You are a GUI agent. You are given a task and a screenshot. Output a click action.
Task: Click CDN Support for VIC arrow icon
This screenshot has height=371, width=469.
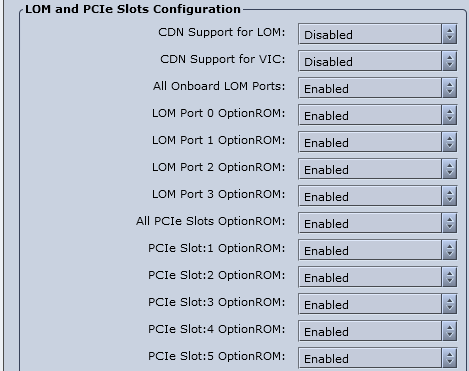click(450, 61)
